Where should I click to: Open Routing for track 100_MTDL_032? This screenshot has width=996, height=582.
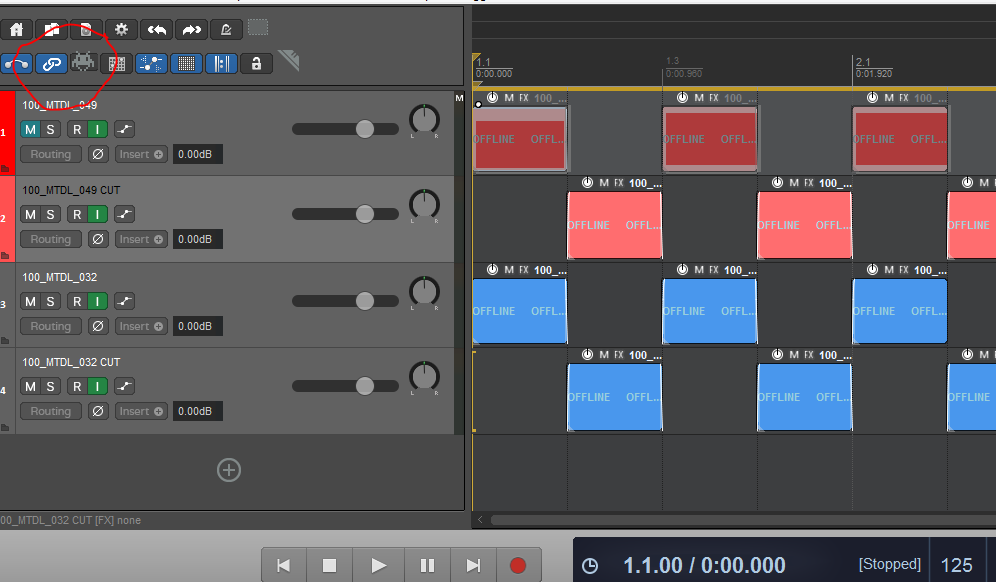[x=51, y=327]
